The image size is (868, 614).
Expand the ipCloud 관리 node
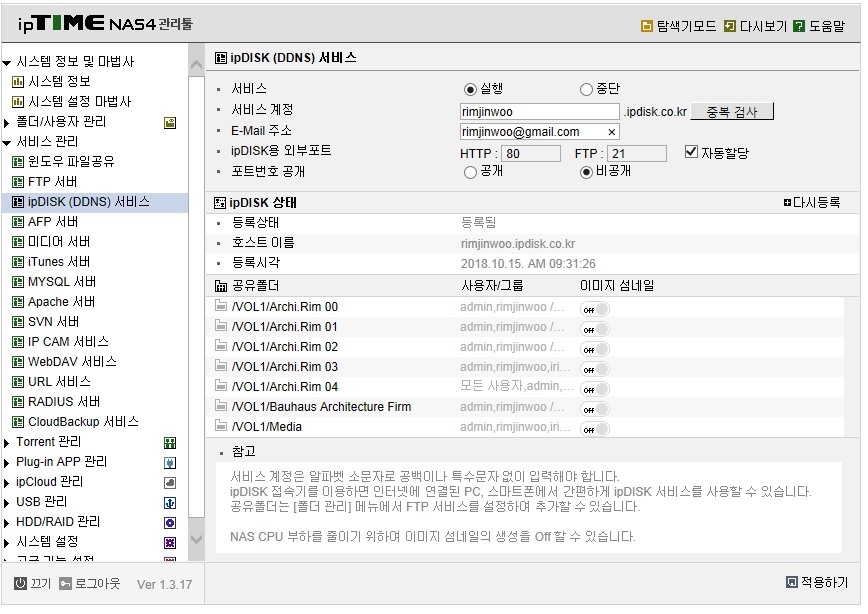(x=7, y=483)
